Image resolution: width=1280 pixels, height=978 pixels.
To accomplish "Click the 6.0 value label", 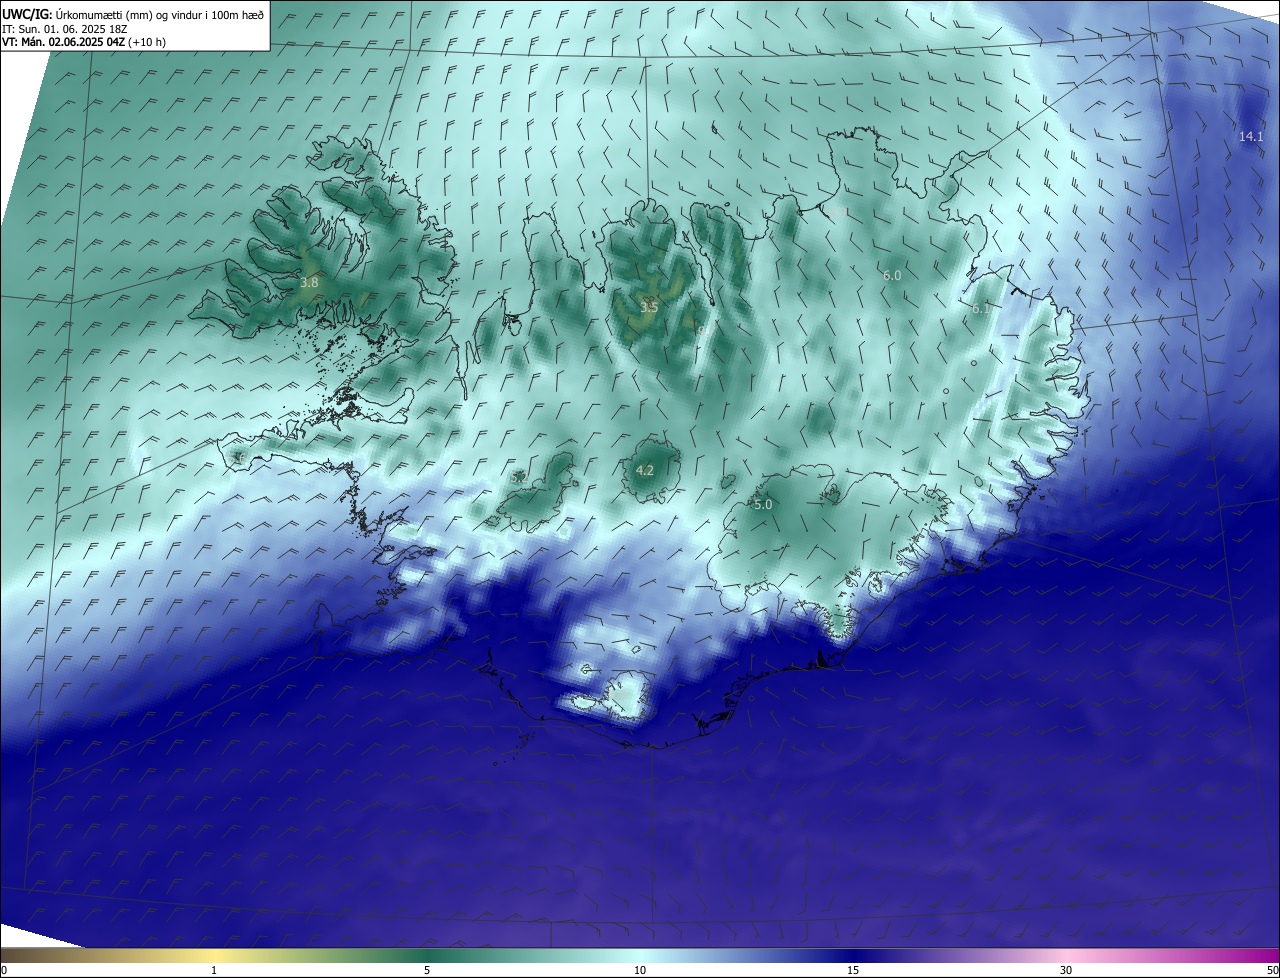I will 892,275.
